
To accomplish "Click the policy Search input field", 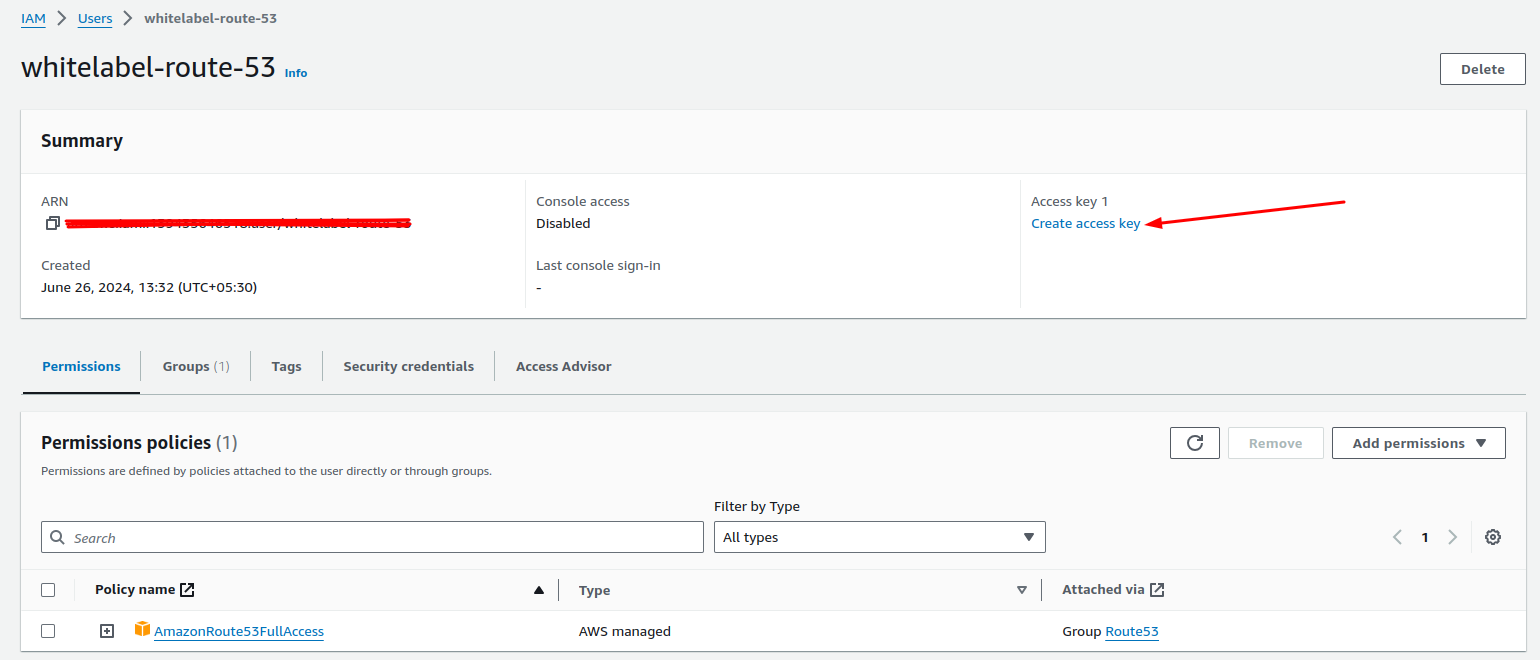I will click(380, 537).
